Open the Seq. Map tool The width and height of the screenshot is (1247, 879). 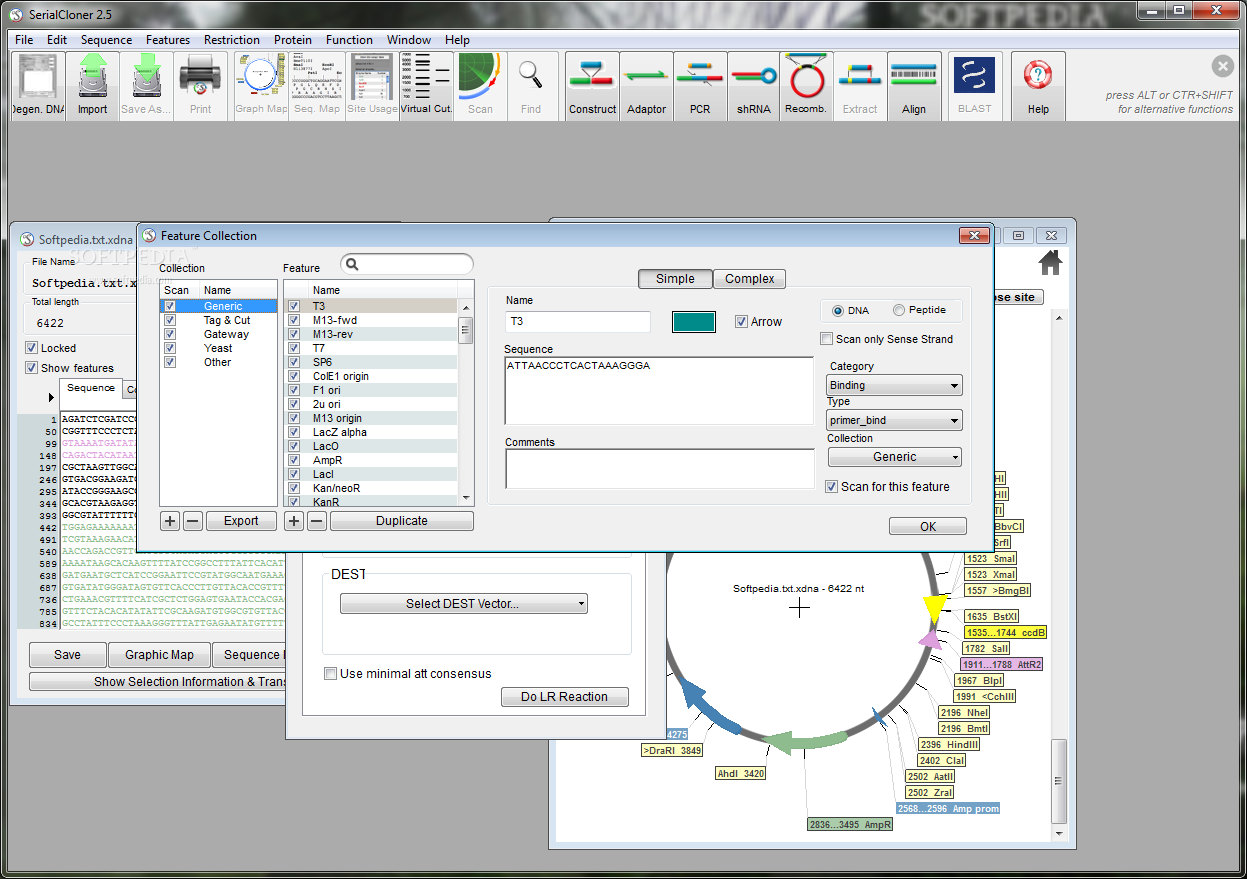[316, 86]
